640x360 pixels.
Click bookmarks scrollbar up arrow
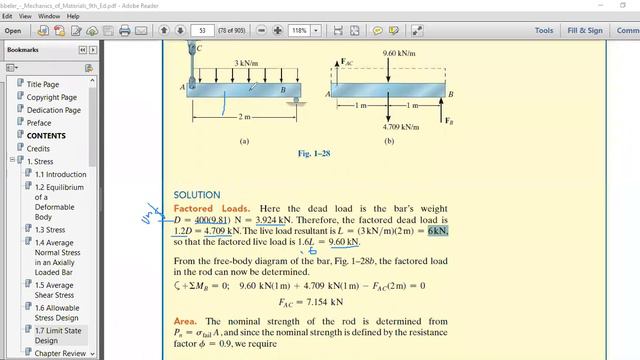(x=92, y=80)
